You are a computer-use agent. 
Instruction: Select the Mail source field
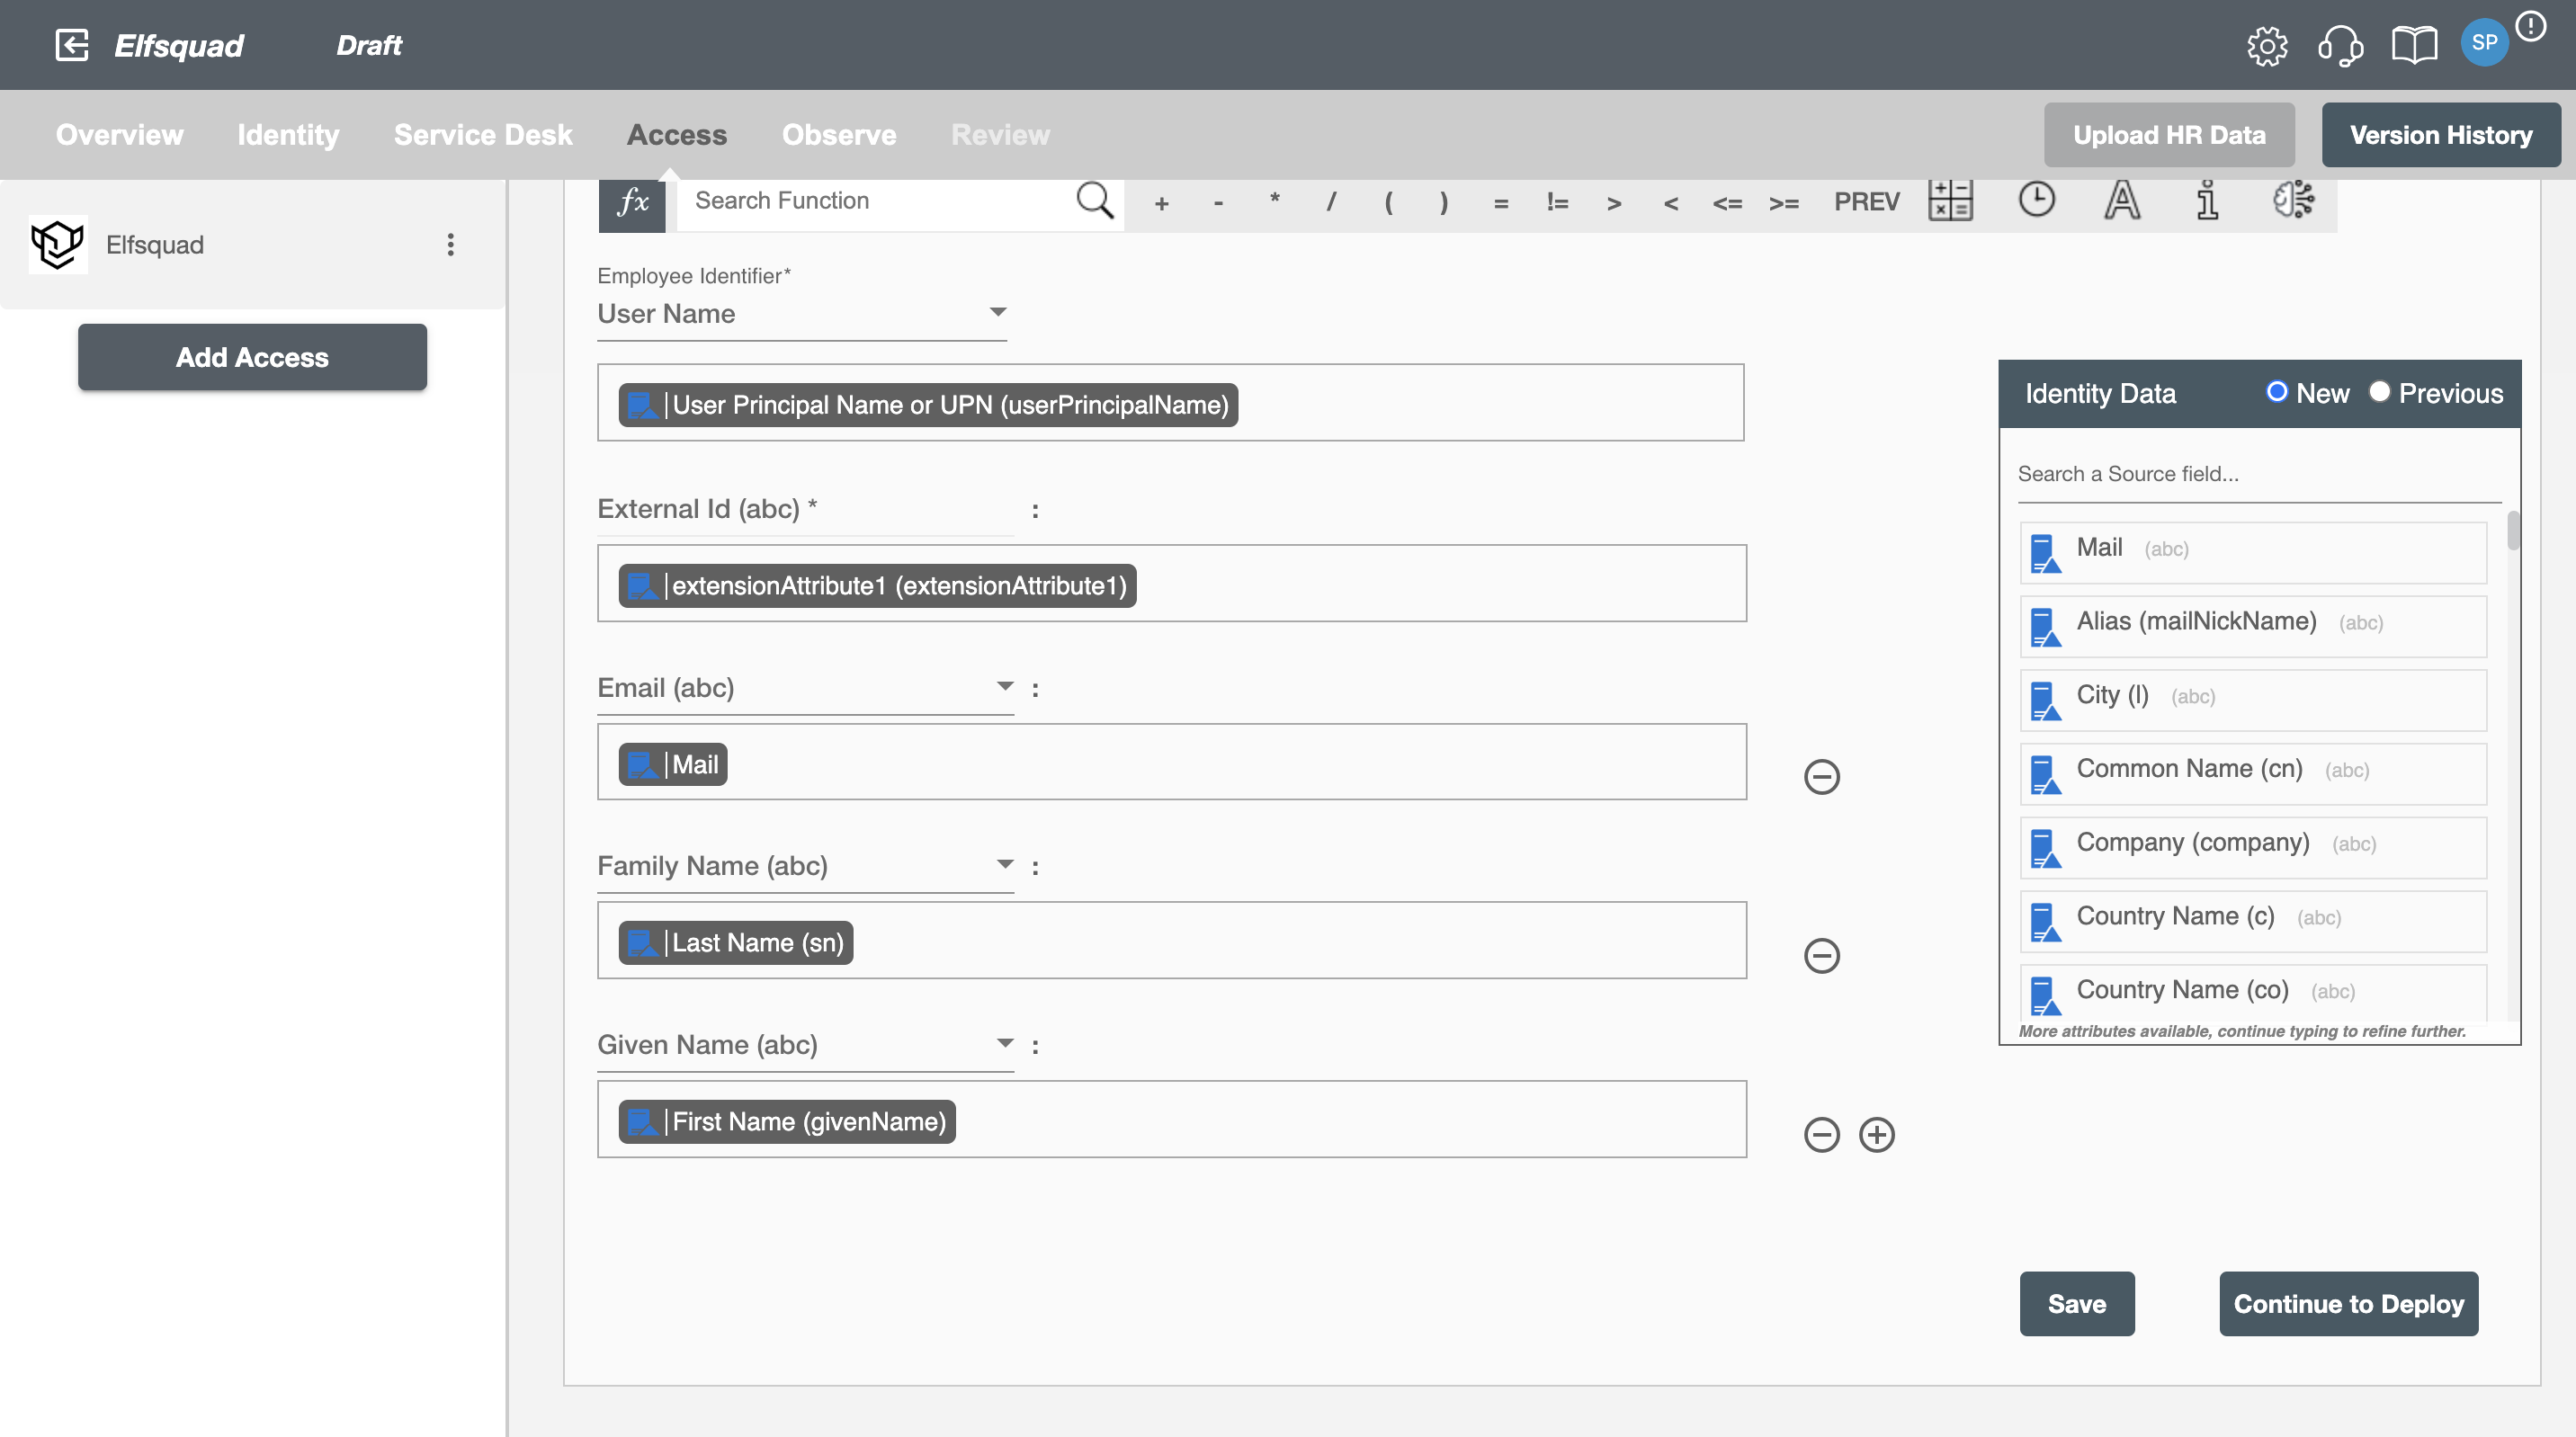2253,552
